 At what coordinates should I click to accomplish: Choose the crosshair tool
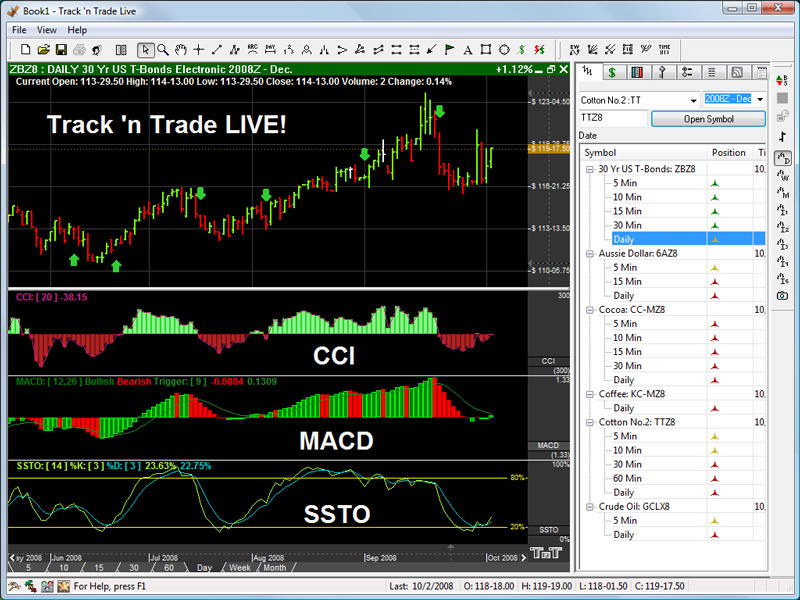tap(198, 49)
